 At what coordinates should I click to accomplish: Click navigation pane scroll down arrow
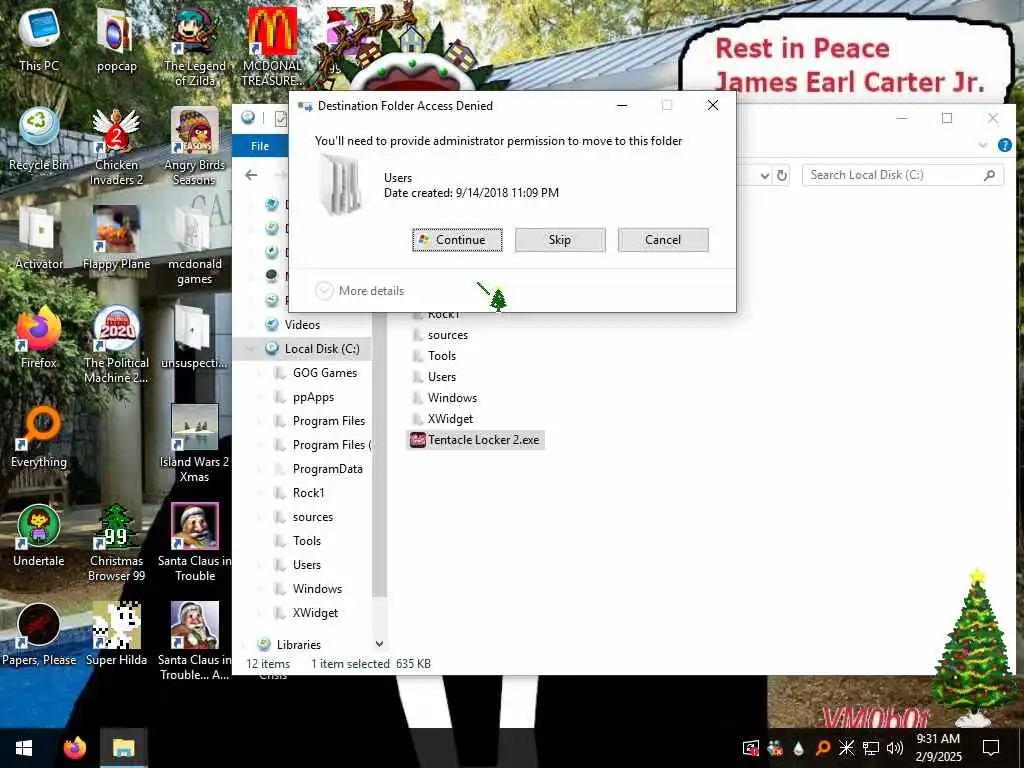(379, 644)
